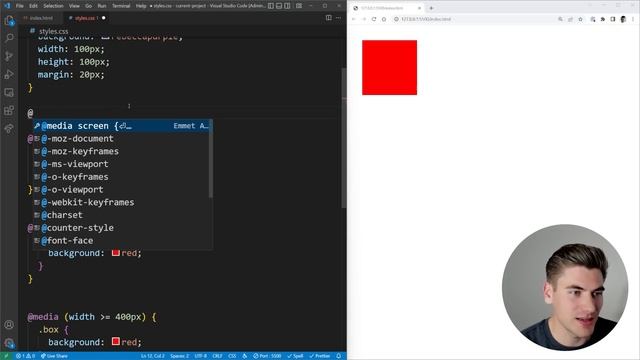Toggle the secondary sidebar layout icon

tap(287, 6)
